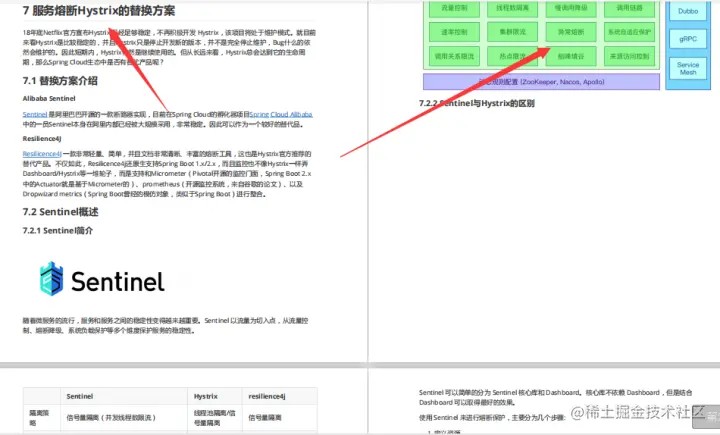Click the '调用关系限流' box in diagram
The width and height of the screenshot is (720, 435).
(454, 56)
